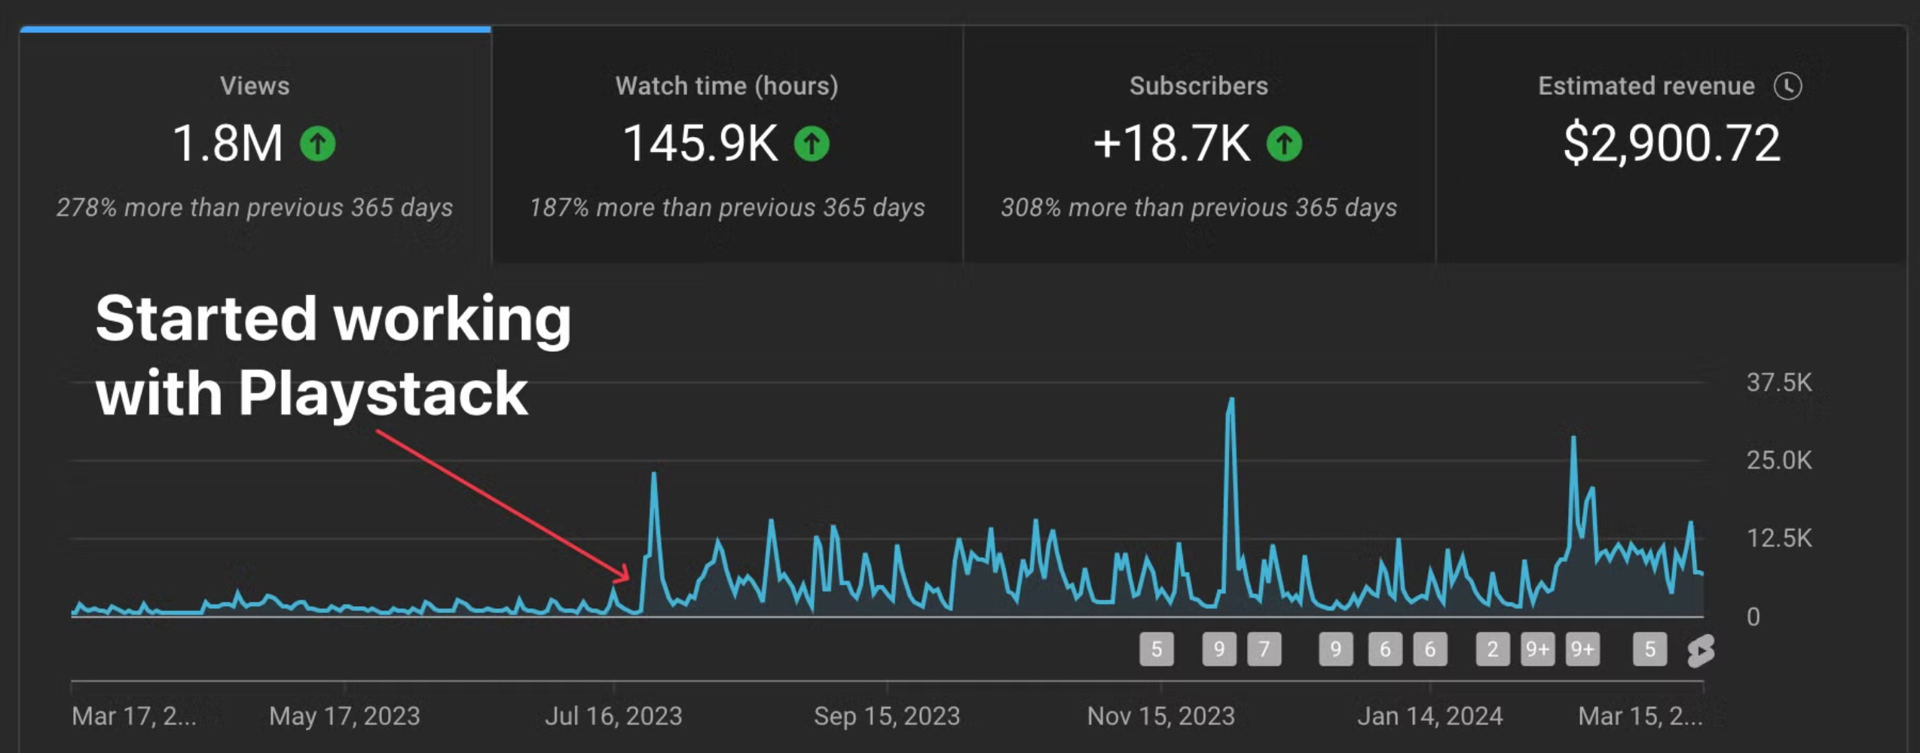Open the 5 marker beside the Shorts icon

click(1650, 650)
